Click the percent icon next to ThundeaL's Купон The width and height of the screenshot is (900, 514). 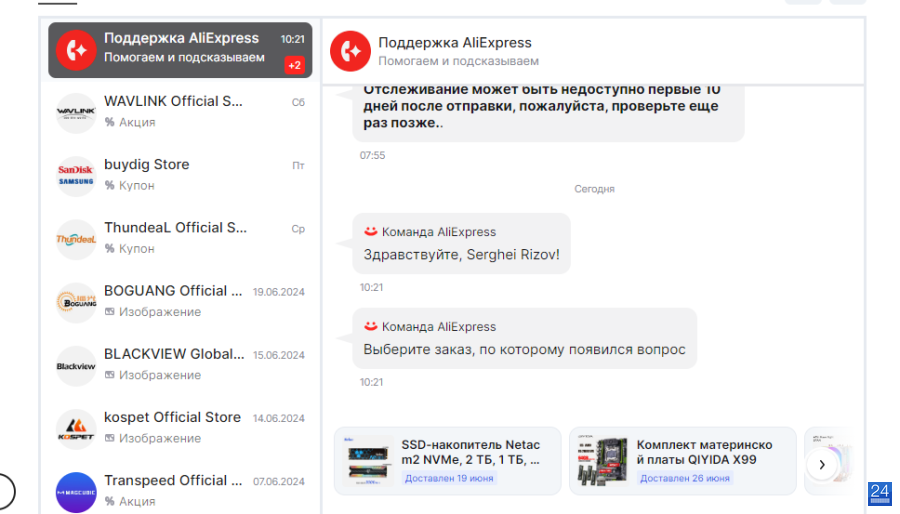point(110,248)
